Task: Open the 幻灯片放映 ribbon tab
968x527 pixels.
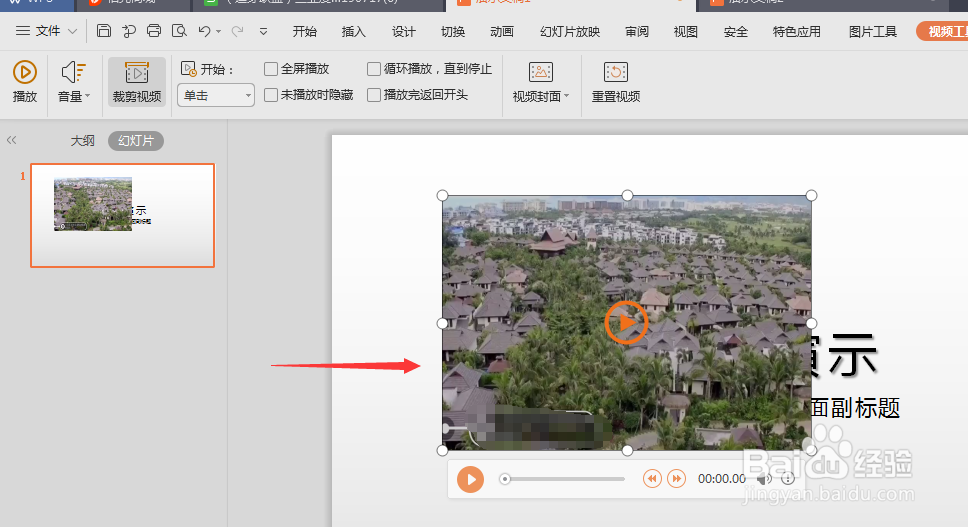Action: 570,31
